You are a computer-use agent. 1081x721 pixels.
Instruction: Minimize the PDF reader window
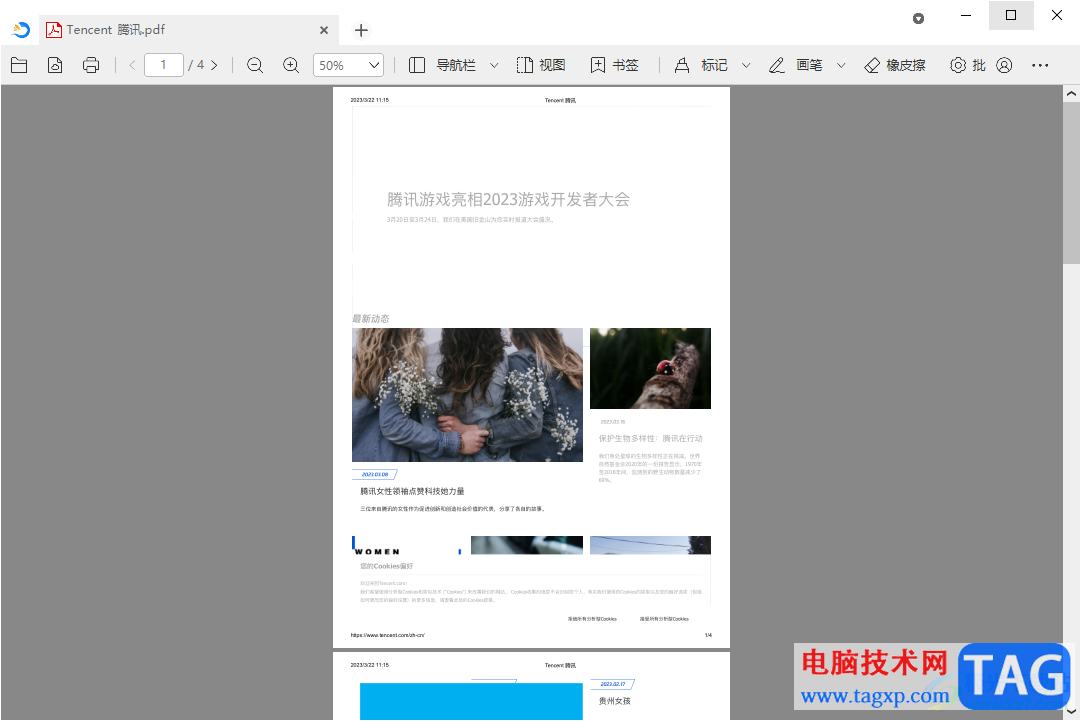coord(966,15)
